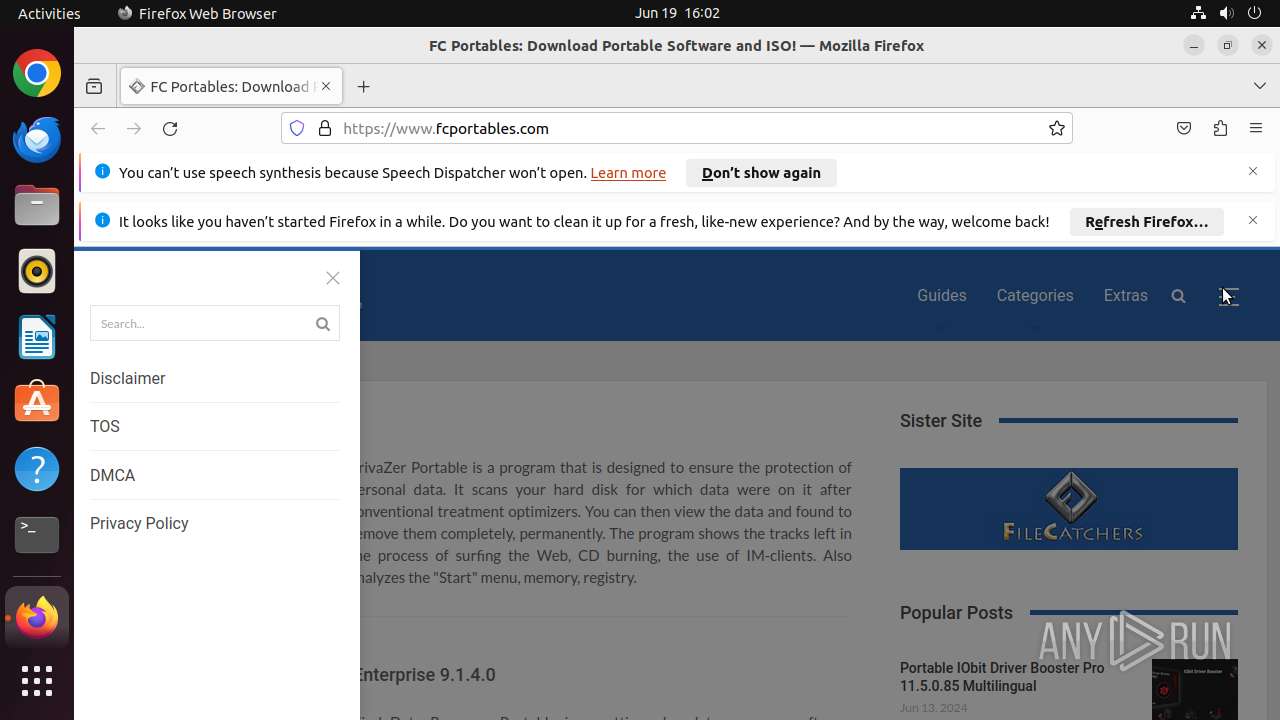The height and width of the screenshot is (720, 1280).
Task: Open Help from the dock
Action: 37,468
